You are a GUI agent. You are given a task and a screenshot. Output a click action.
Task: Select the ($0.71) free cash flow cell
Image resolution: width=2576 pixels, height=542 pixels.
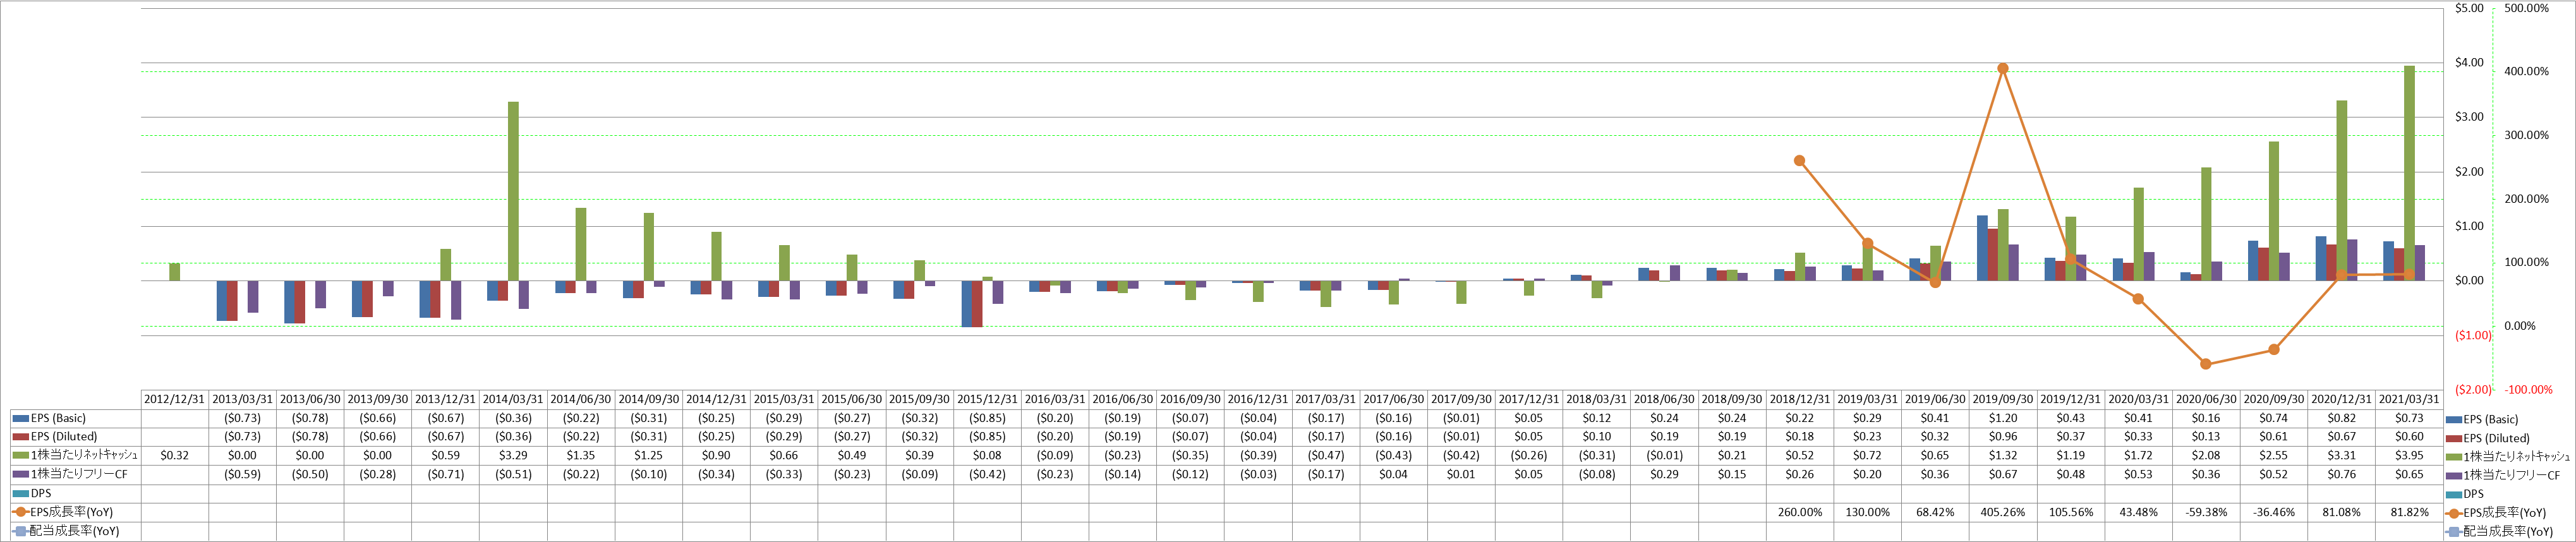click(x=446, y=474)
